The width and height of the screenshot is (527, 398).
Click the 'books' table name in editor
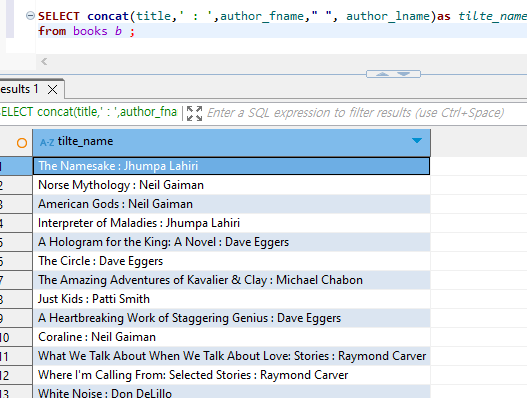pyautogui.click(x=90, y=31)
